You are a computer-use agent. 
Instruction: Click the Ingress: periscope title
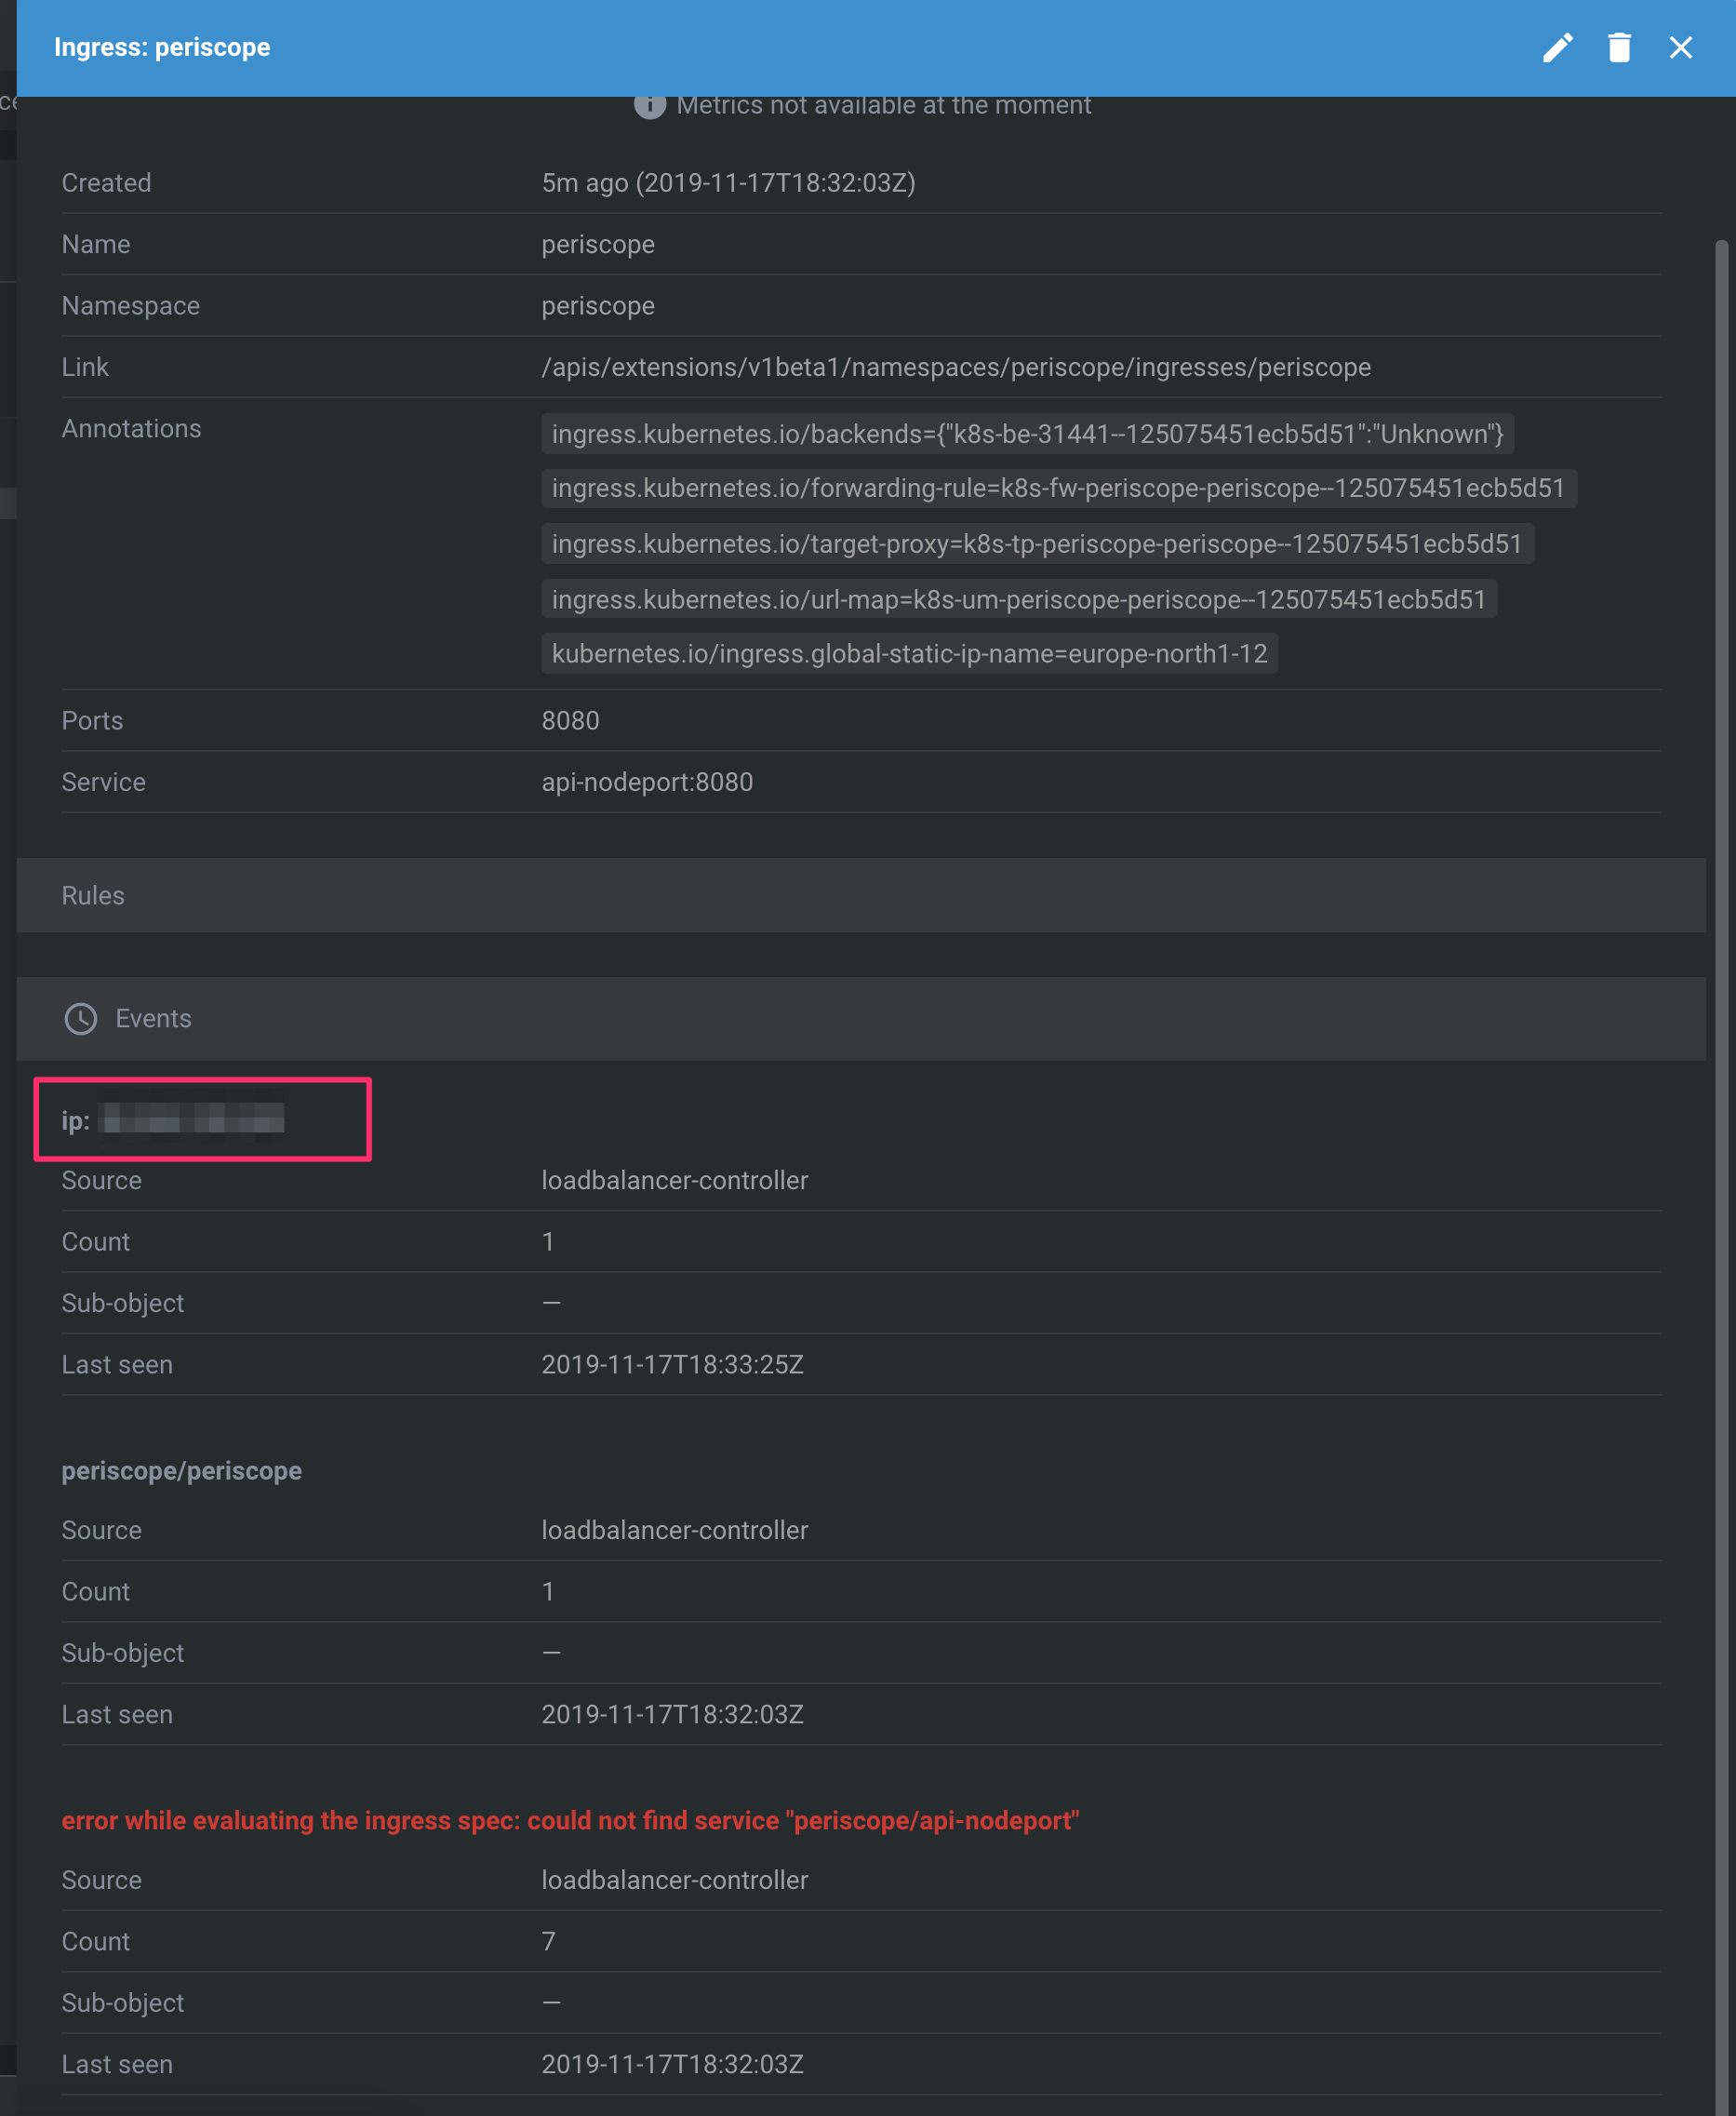pyautogui.click(x=164, y=47)
